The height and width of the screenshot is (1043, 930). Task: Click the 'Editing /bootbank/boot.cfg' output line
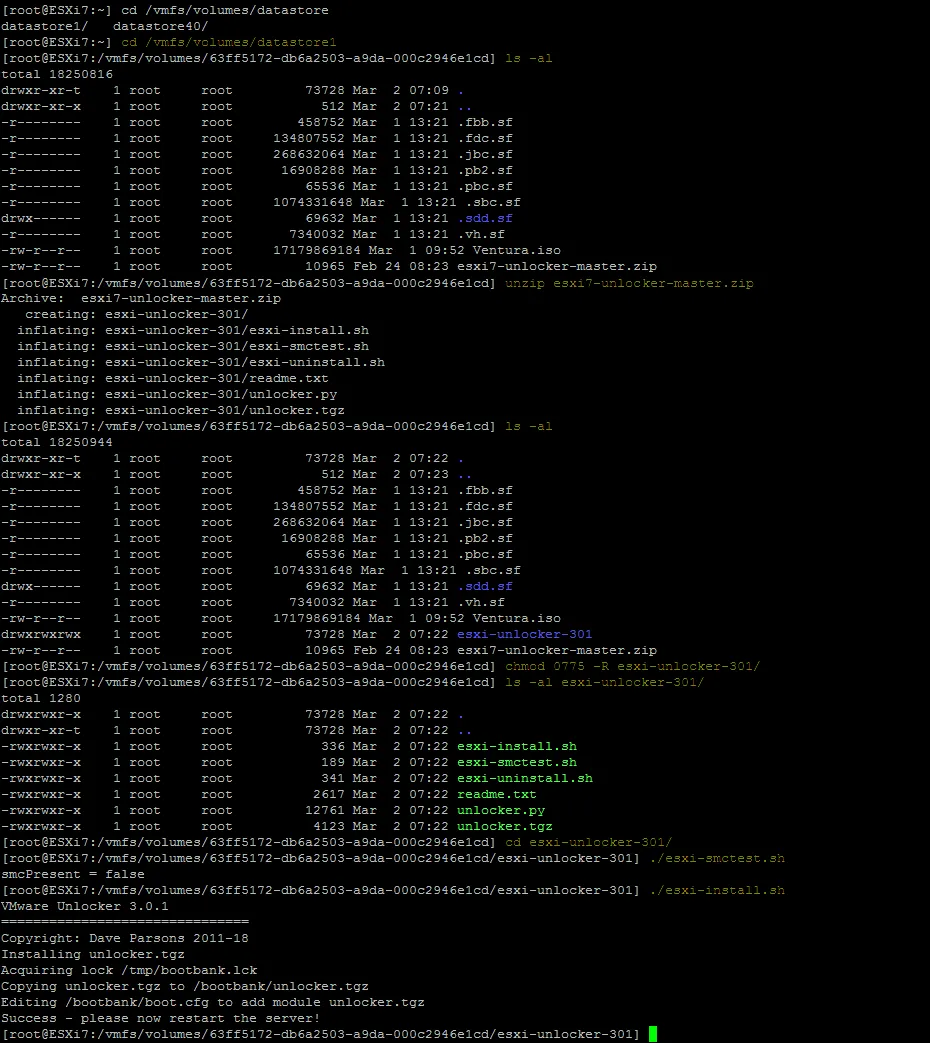(x=212, y=1002)
